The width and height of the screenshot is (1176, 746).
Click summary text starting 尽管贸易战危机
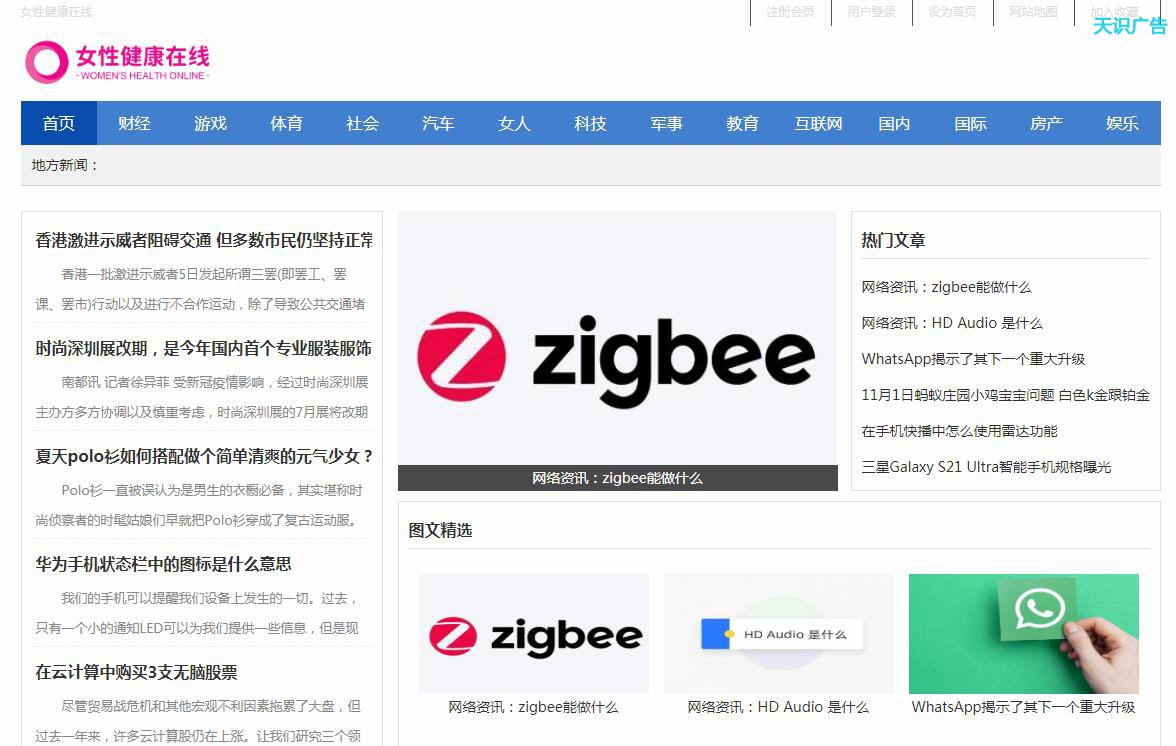(198, 721)
